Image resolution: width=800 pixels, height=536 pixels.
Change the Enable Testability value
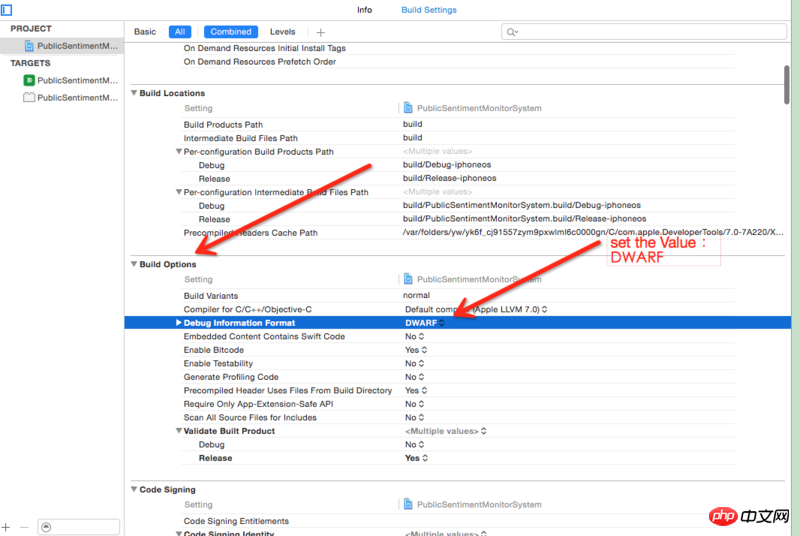tap(414, 364)
